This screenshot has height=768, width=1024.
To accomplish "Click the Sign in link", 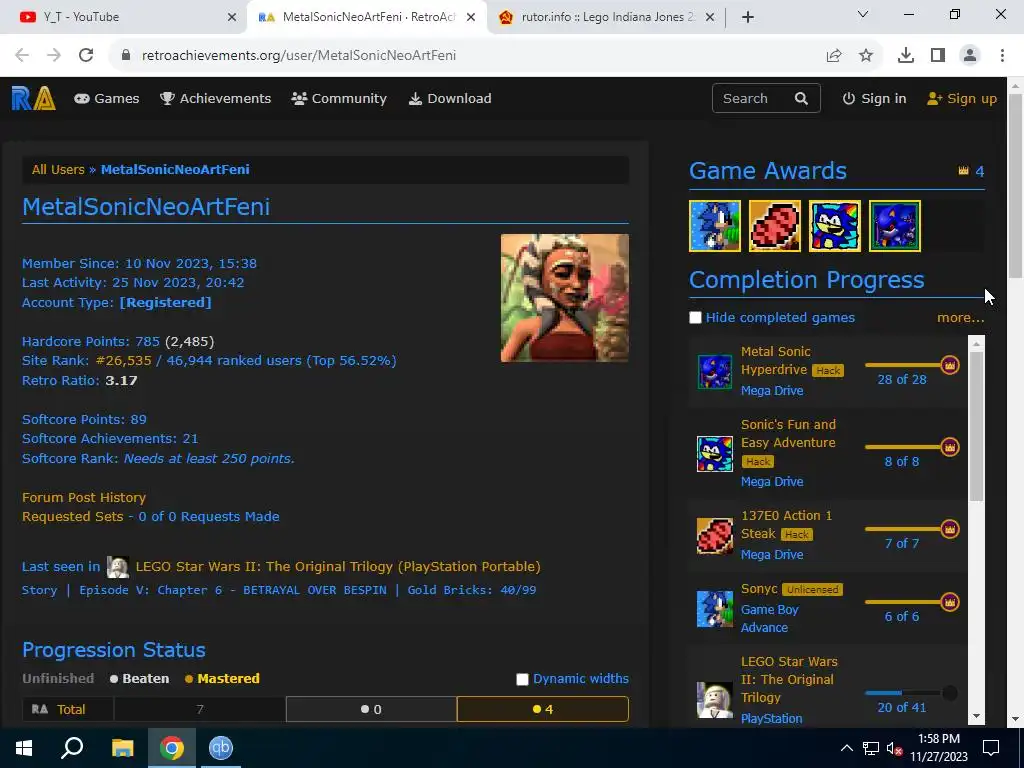I will click(874, 99).
